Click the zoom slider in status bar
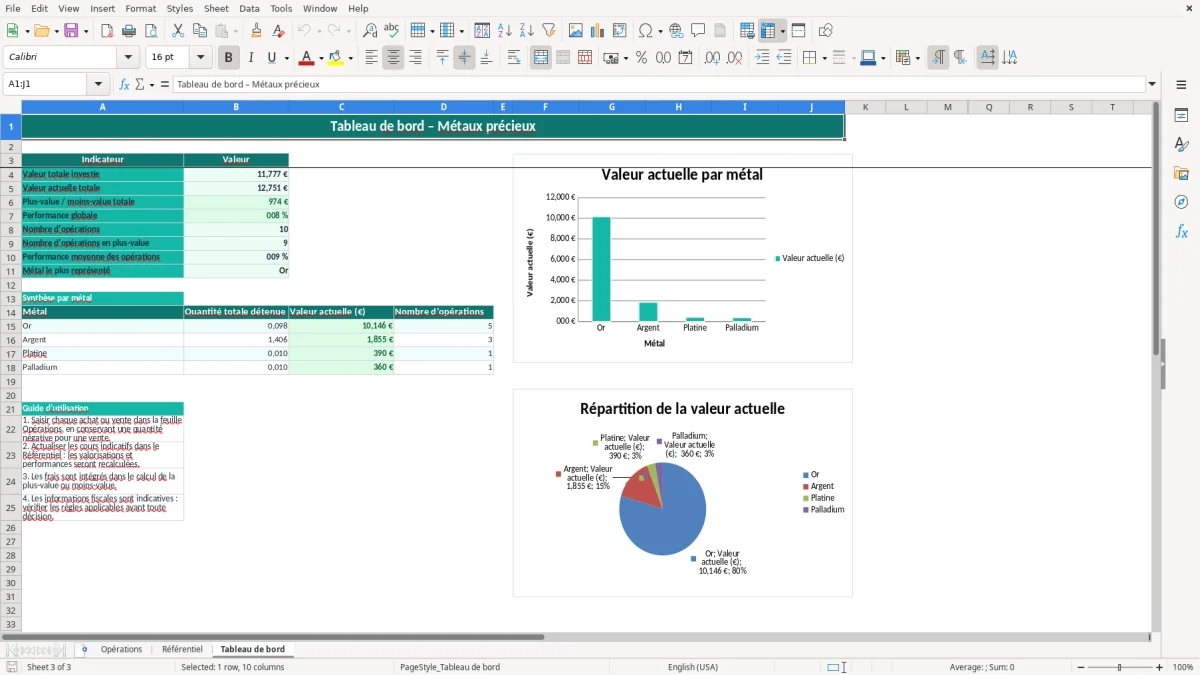1200x675 pixels. [1120, 667]
